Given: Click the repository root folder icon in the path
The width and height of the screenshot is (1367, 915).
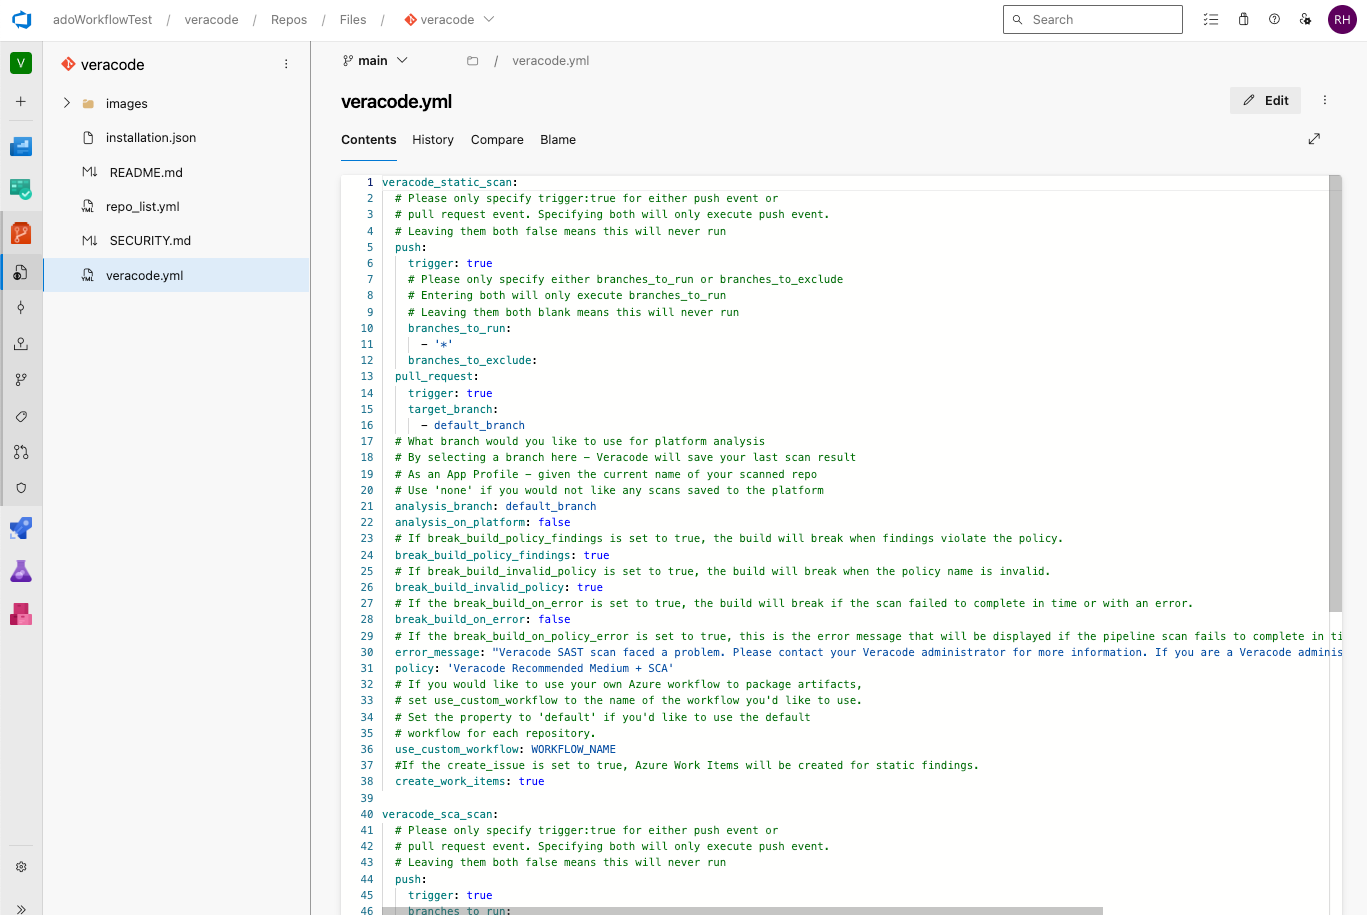Looking at the screenshot, I should (472, 61).
